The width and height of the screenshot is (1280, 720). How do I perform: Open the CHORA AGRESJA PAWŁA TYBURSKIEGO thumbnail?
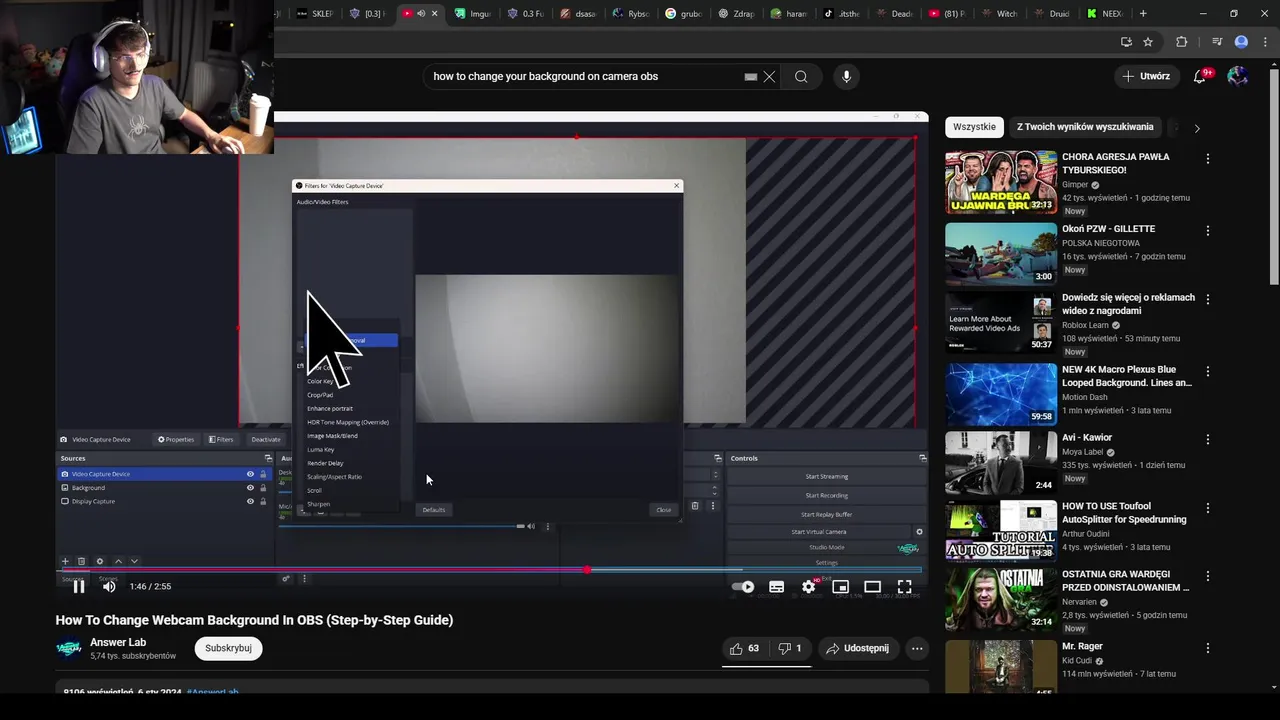[x=1001, y=182]
